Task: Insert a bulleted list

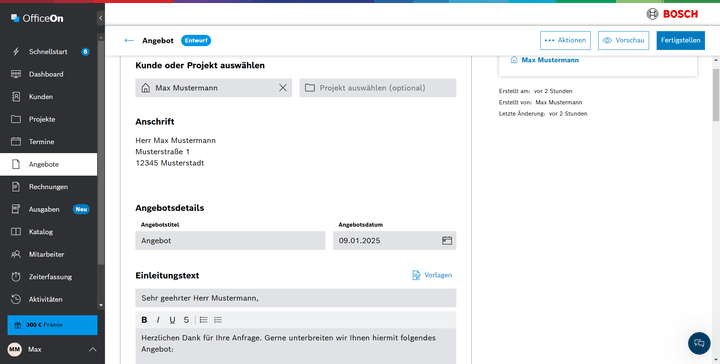Action: tap(203, 320)
